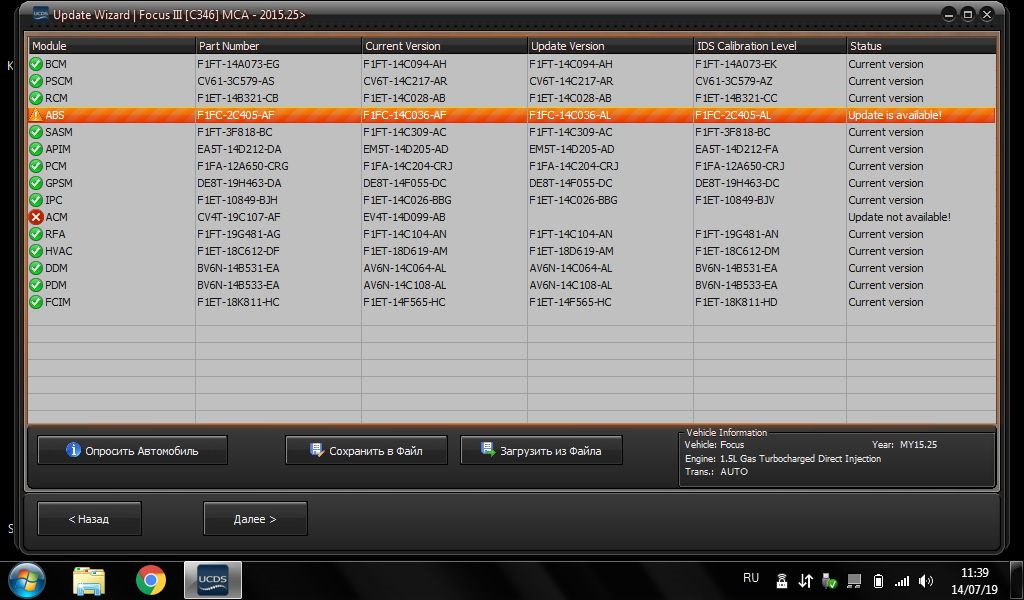Open volume speaker icon in tray
Screen dimensions: 1024x600
(925, 580)
